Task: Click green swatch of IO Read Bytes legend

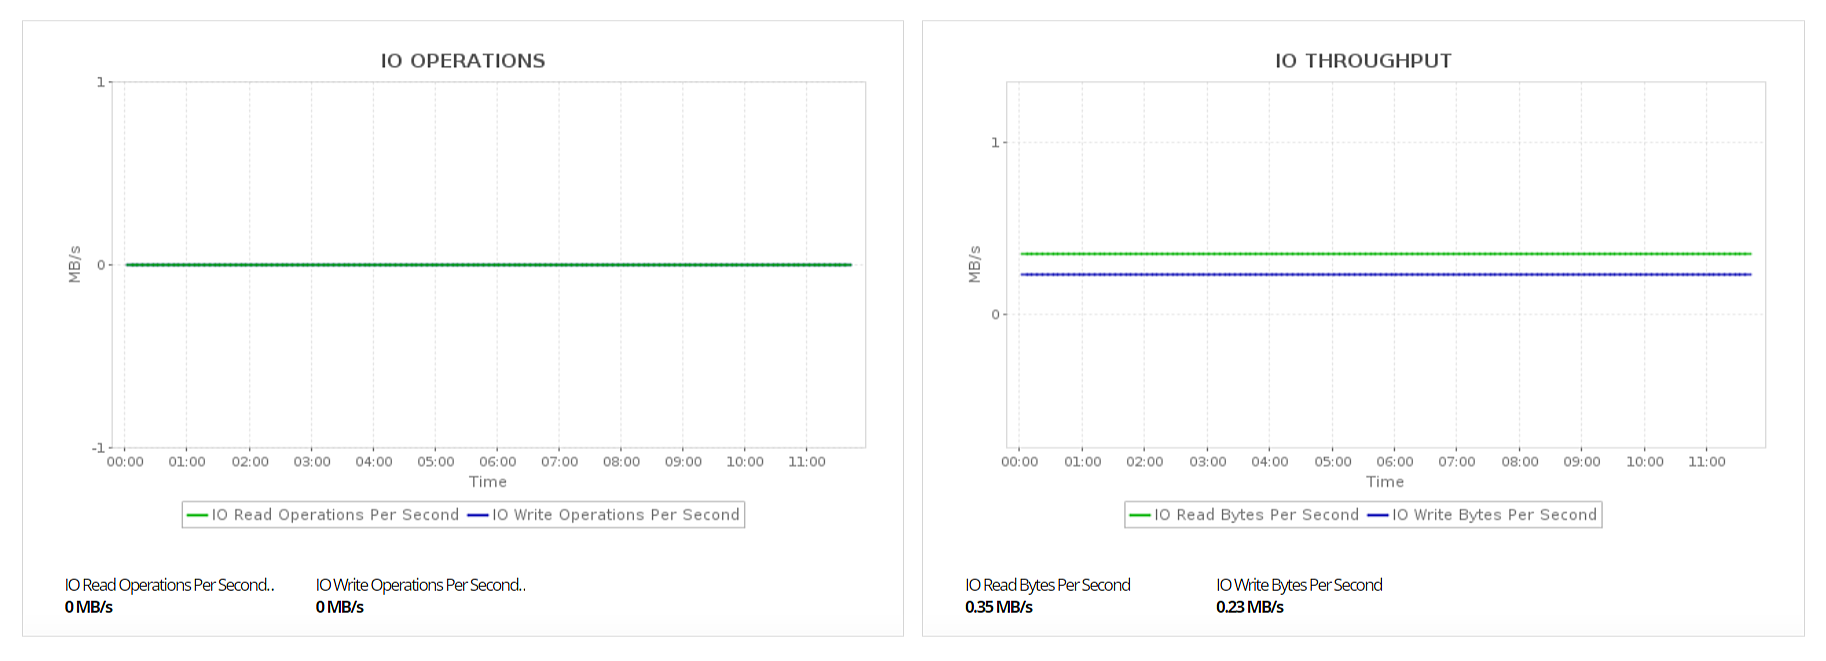Action: point(1140,515)
